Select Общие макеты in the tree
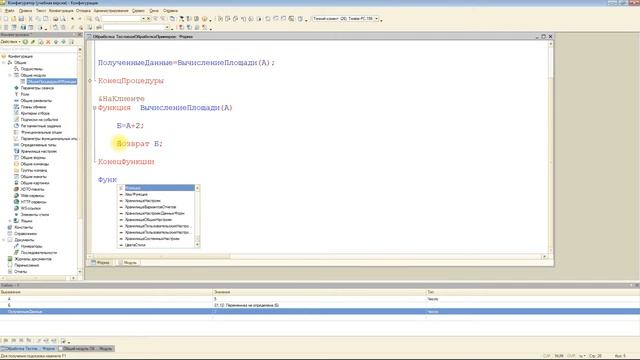This screenshot has width=640, height=360. click(x=33, y=177)
